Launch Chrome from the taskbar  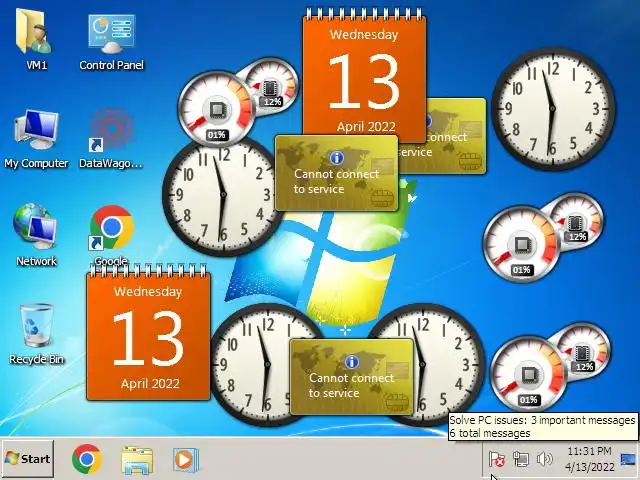pos(87,459)
